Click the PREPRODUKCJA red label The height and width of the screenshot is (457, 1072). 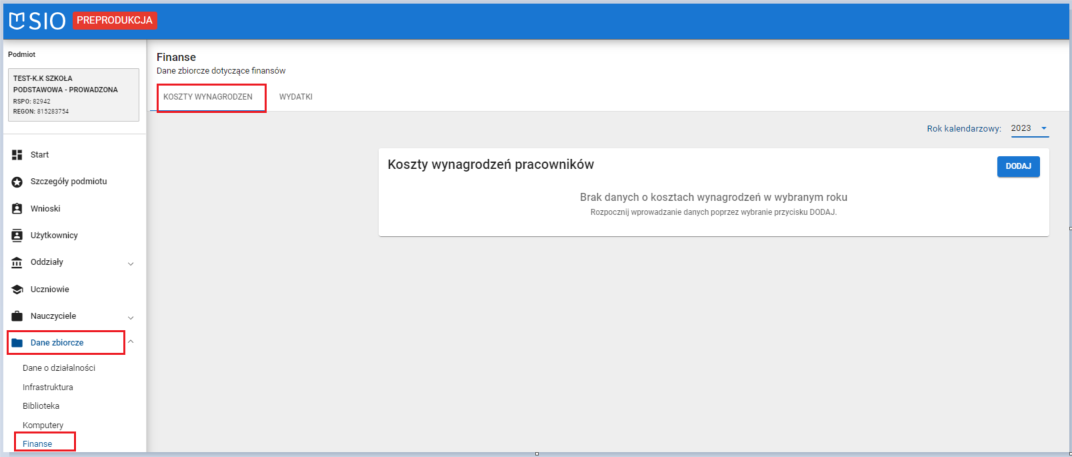115,21
